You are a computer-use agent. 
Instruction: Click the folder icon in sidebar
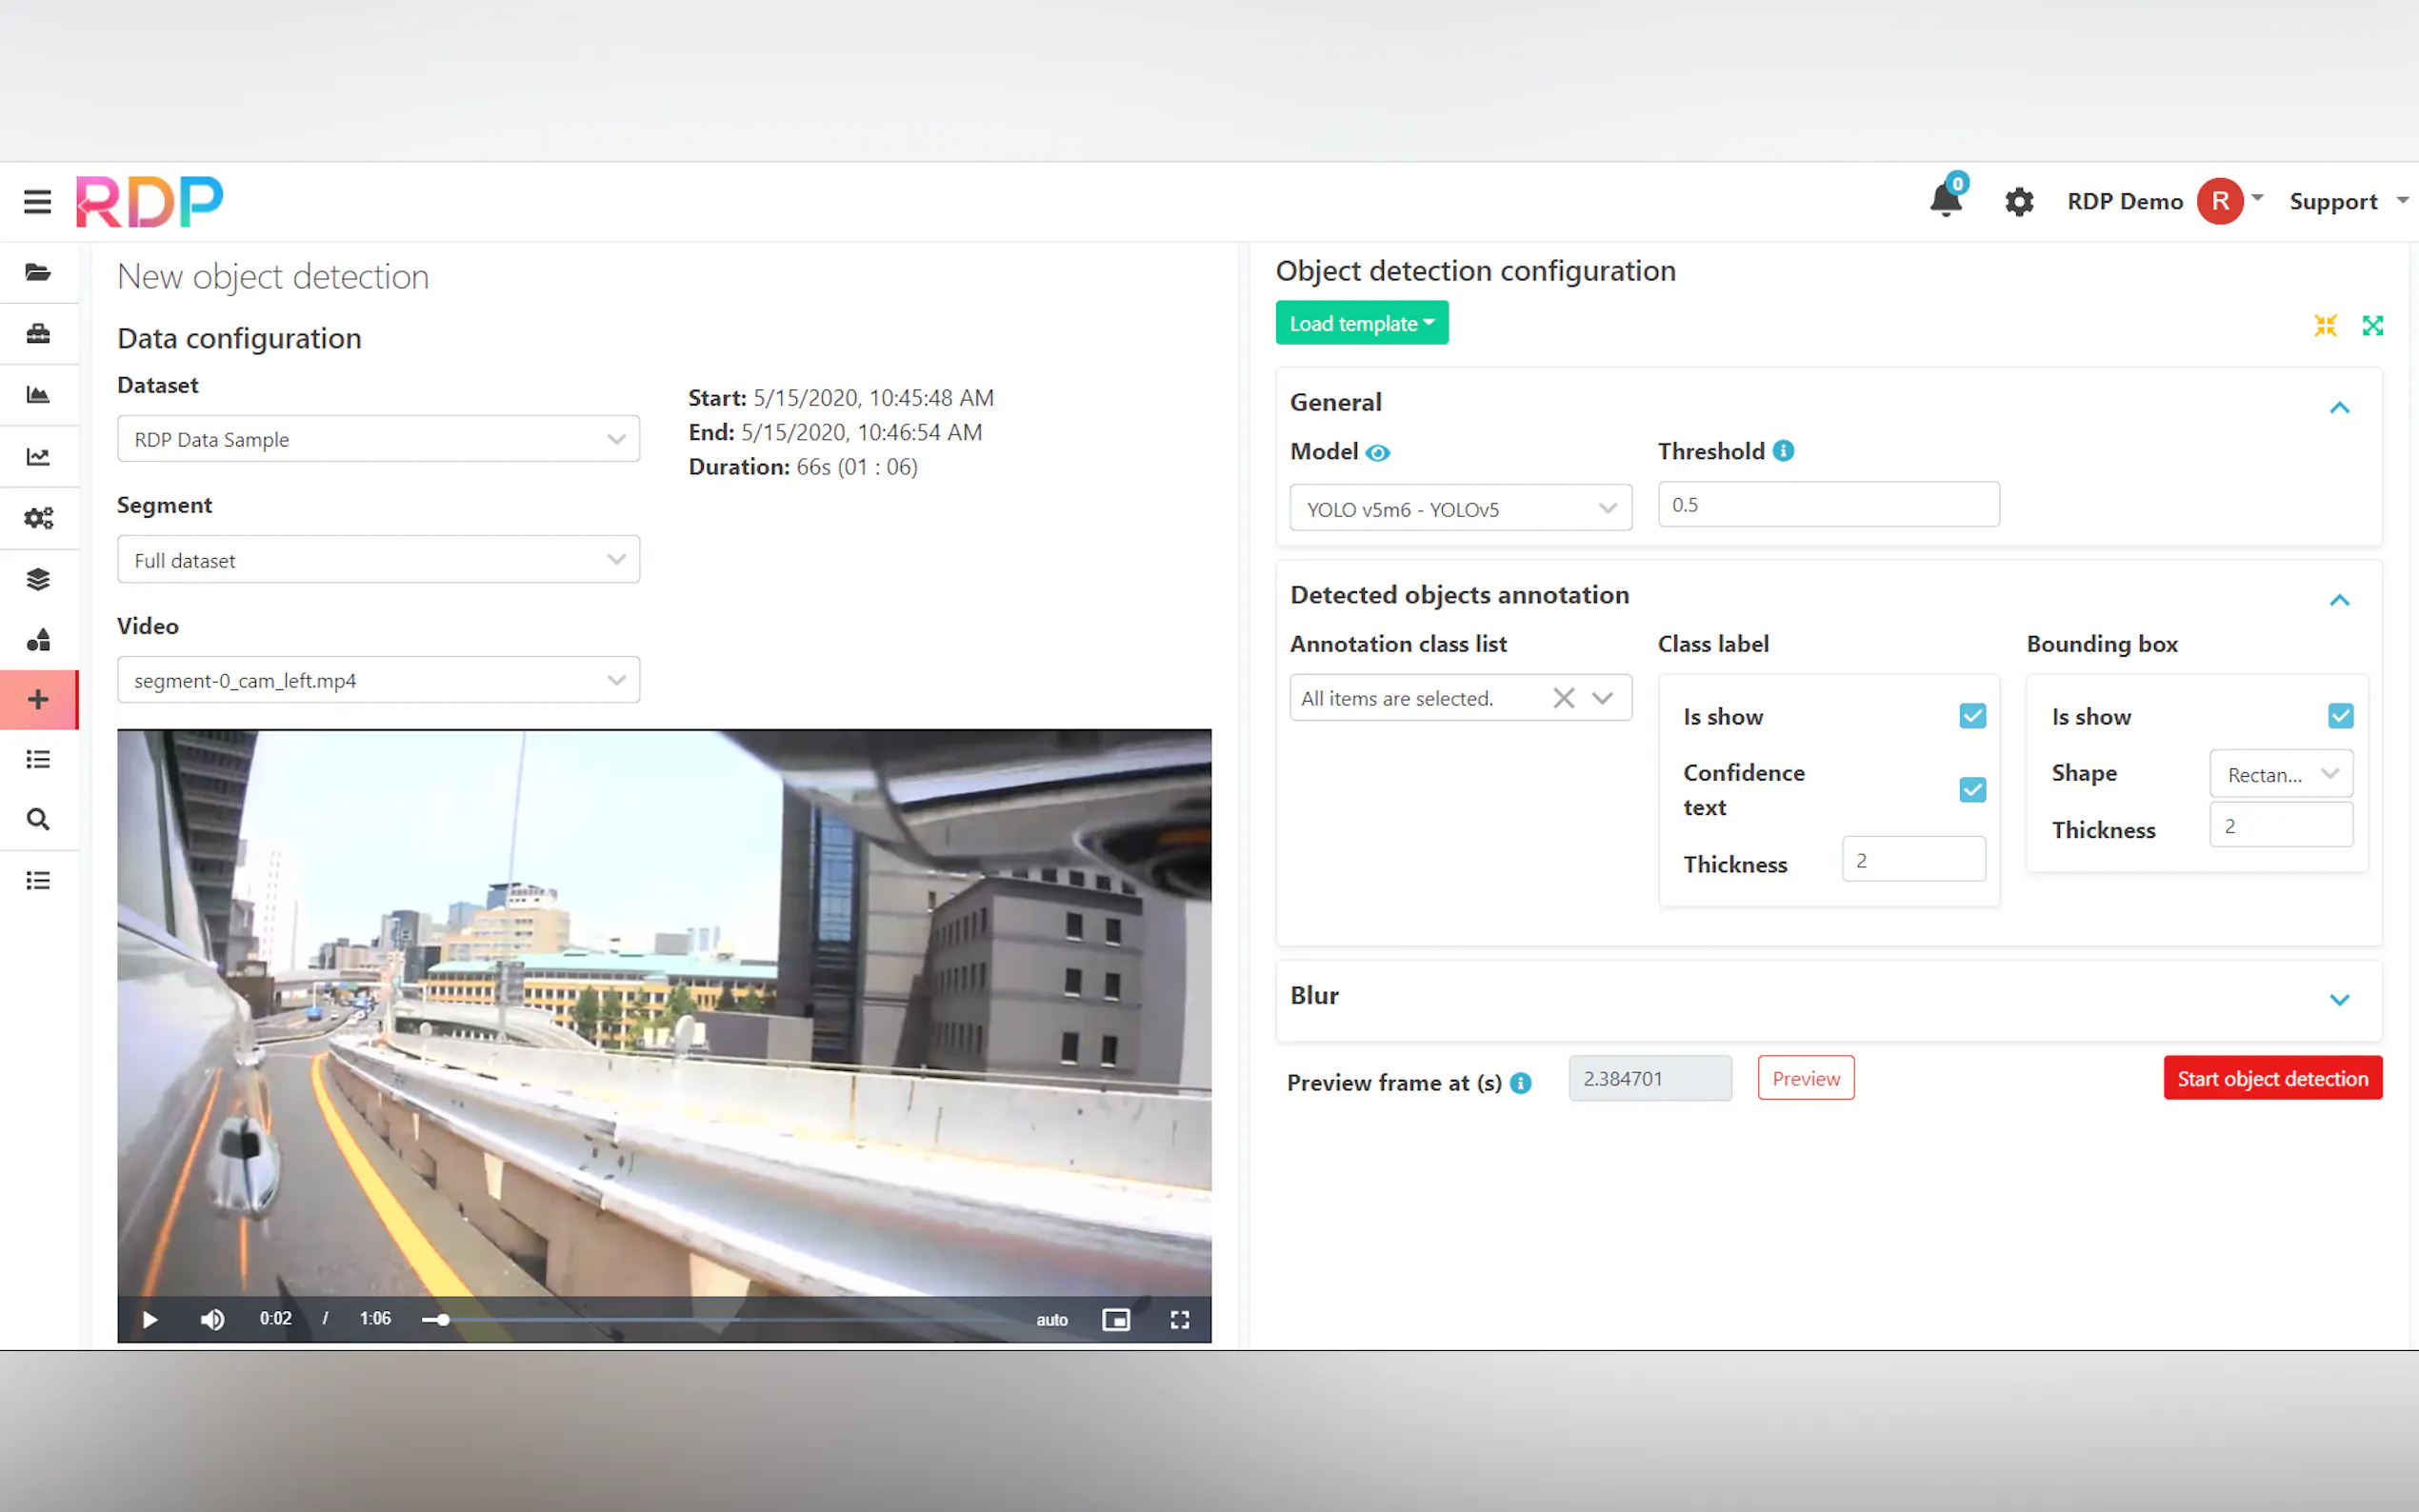[38, 272]
